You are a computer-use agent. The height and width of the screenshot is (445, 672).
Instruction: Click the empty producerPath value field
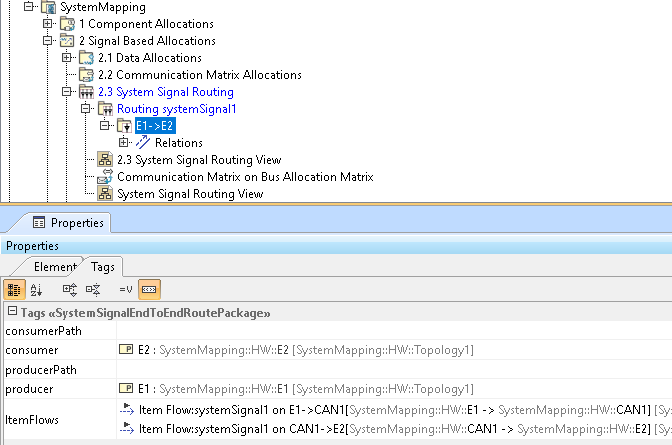(394, 369)
